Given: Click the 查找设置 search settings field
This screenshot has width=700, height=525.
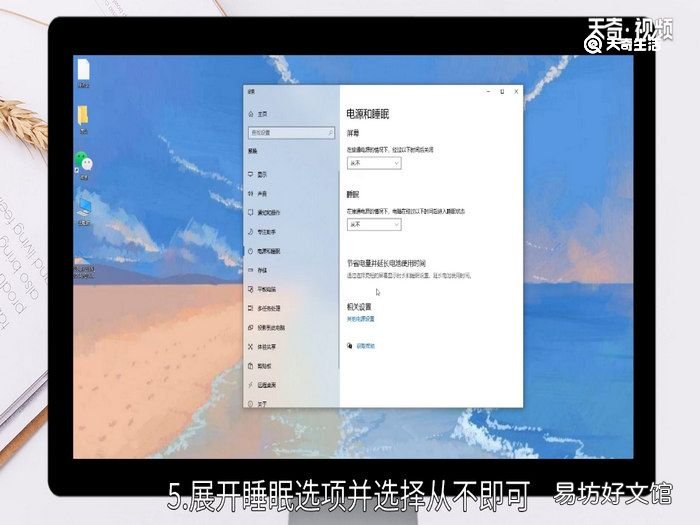Looking at the screenshot, I should 291,133.
